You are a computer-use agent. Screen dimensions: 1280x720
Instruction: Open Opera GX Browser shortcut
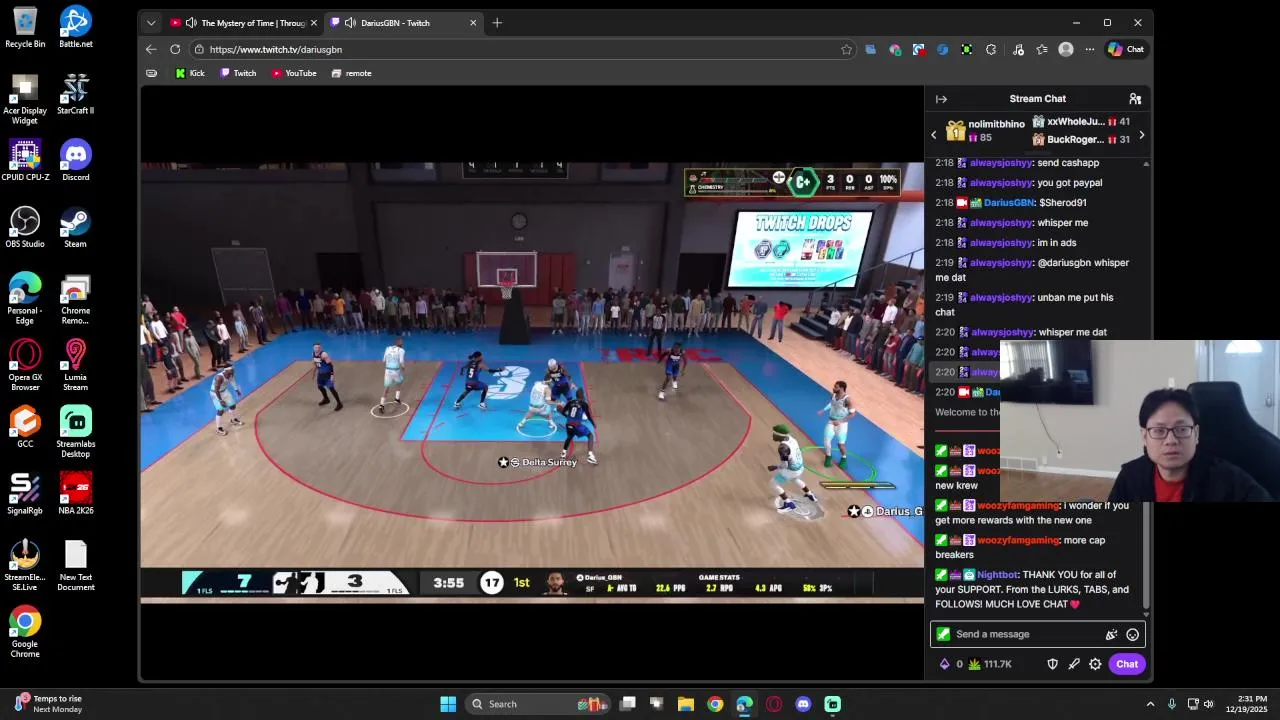click(25, 365)
